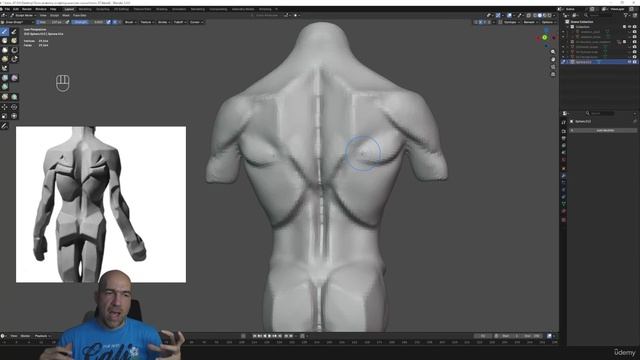The height and width of the screenshot is (360, 640).
Task: Open the sculpt Options dropdown
Action: [x=548, y=22]
